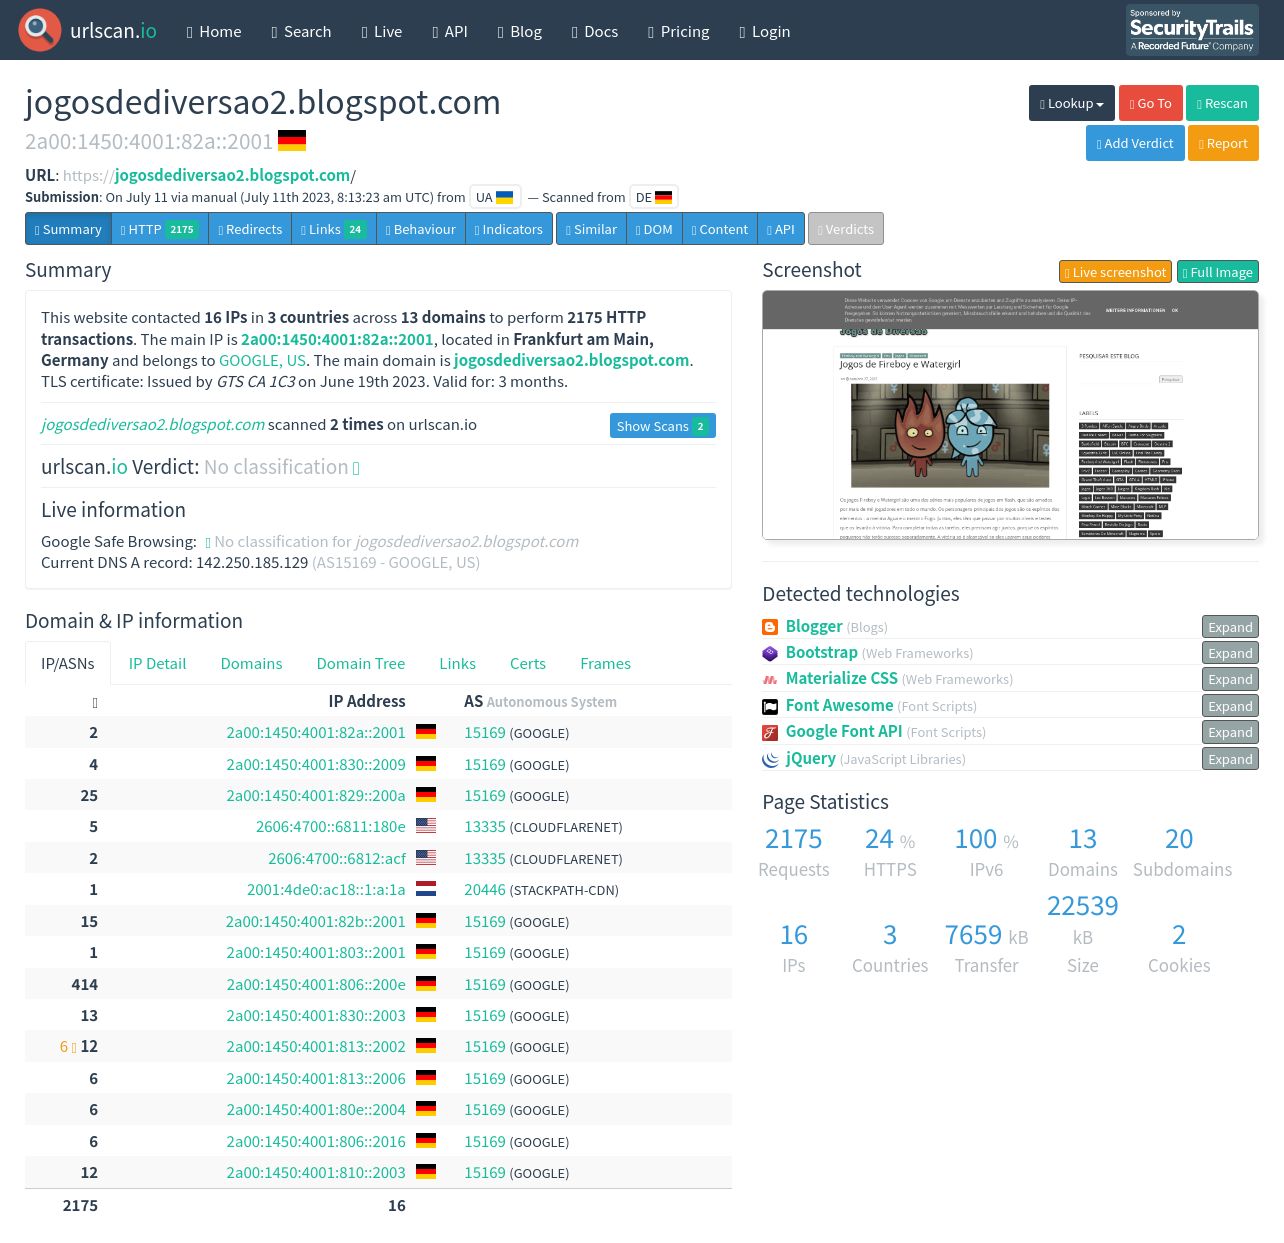Click the jQuery technology icon

coord(770,759)
